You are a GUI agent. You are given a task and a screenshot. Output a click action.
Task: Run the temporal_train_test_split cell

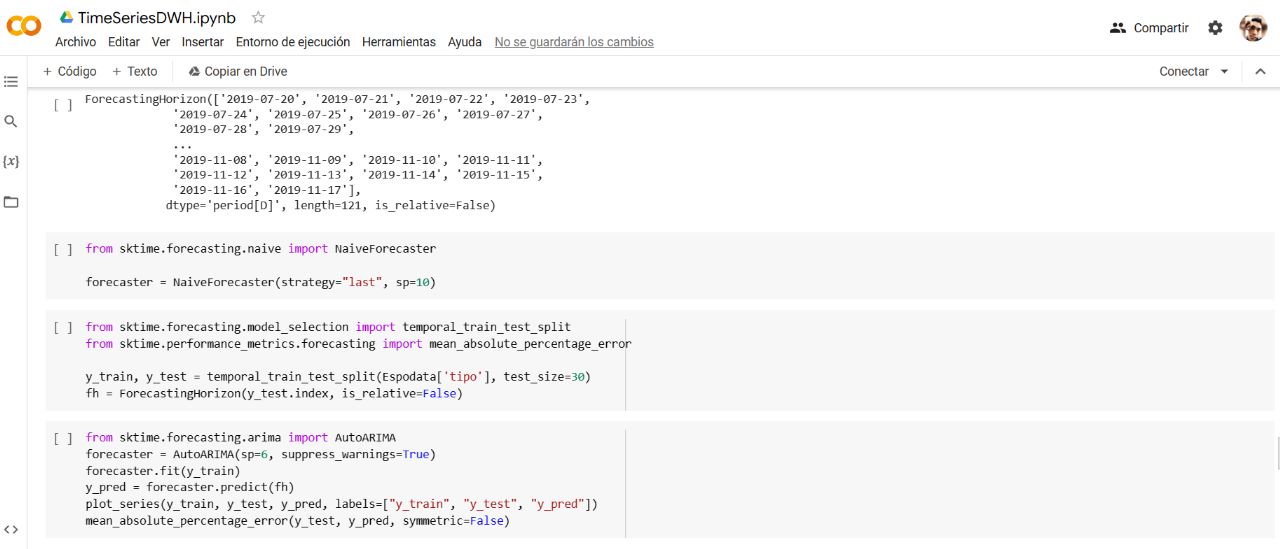coord(63,327)
